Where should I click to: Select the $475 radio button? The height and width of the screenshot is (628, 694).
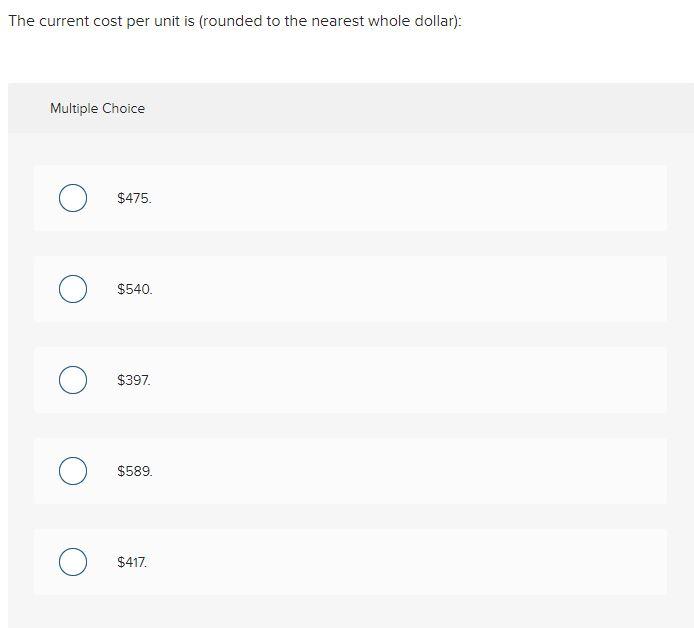(x=73, y=198)
